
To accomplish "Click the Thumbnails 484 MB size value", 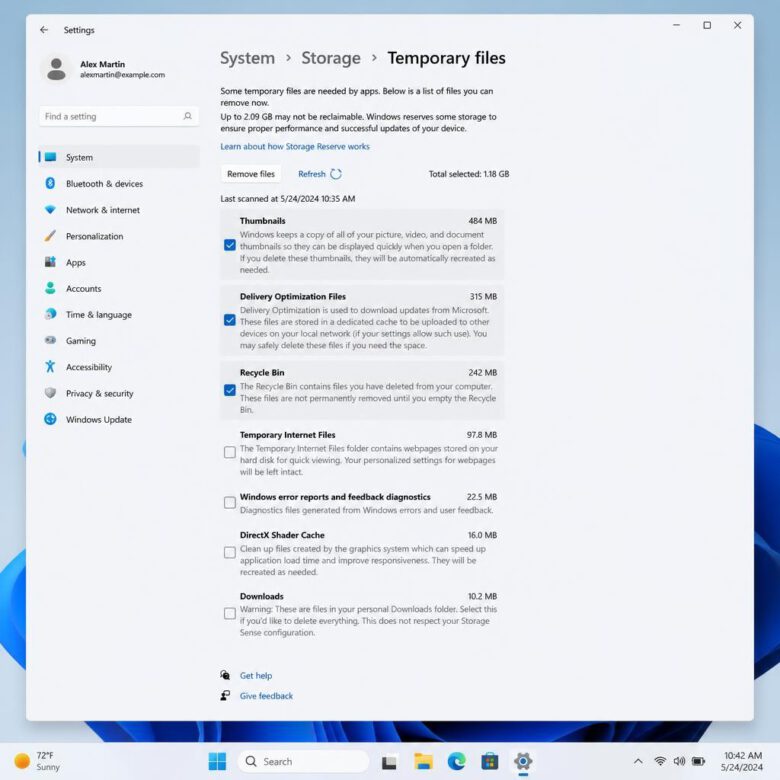I will (483, 220).
